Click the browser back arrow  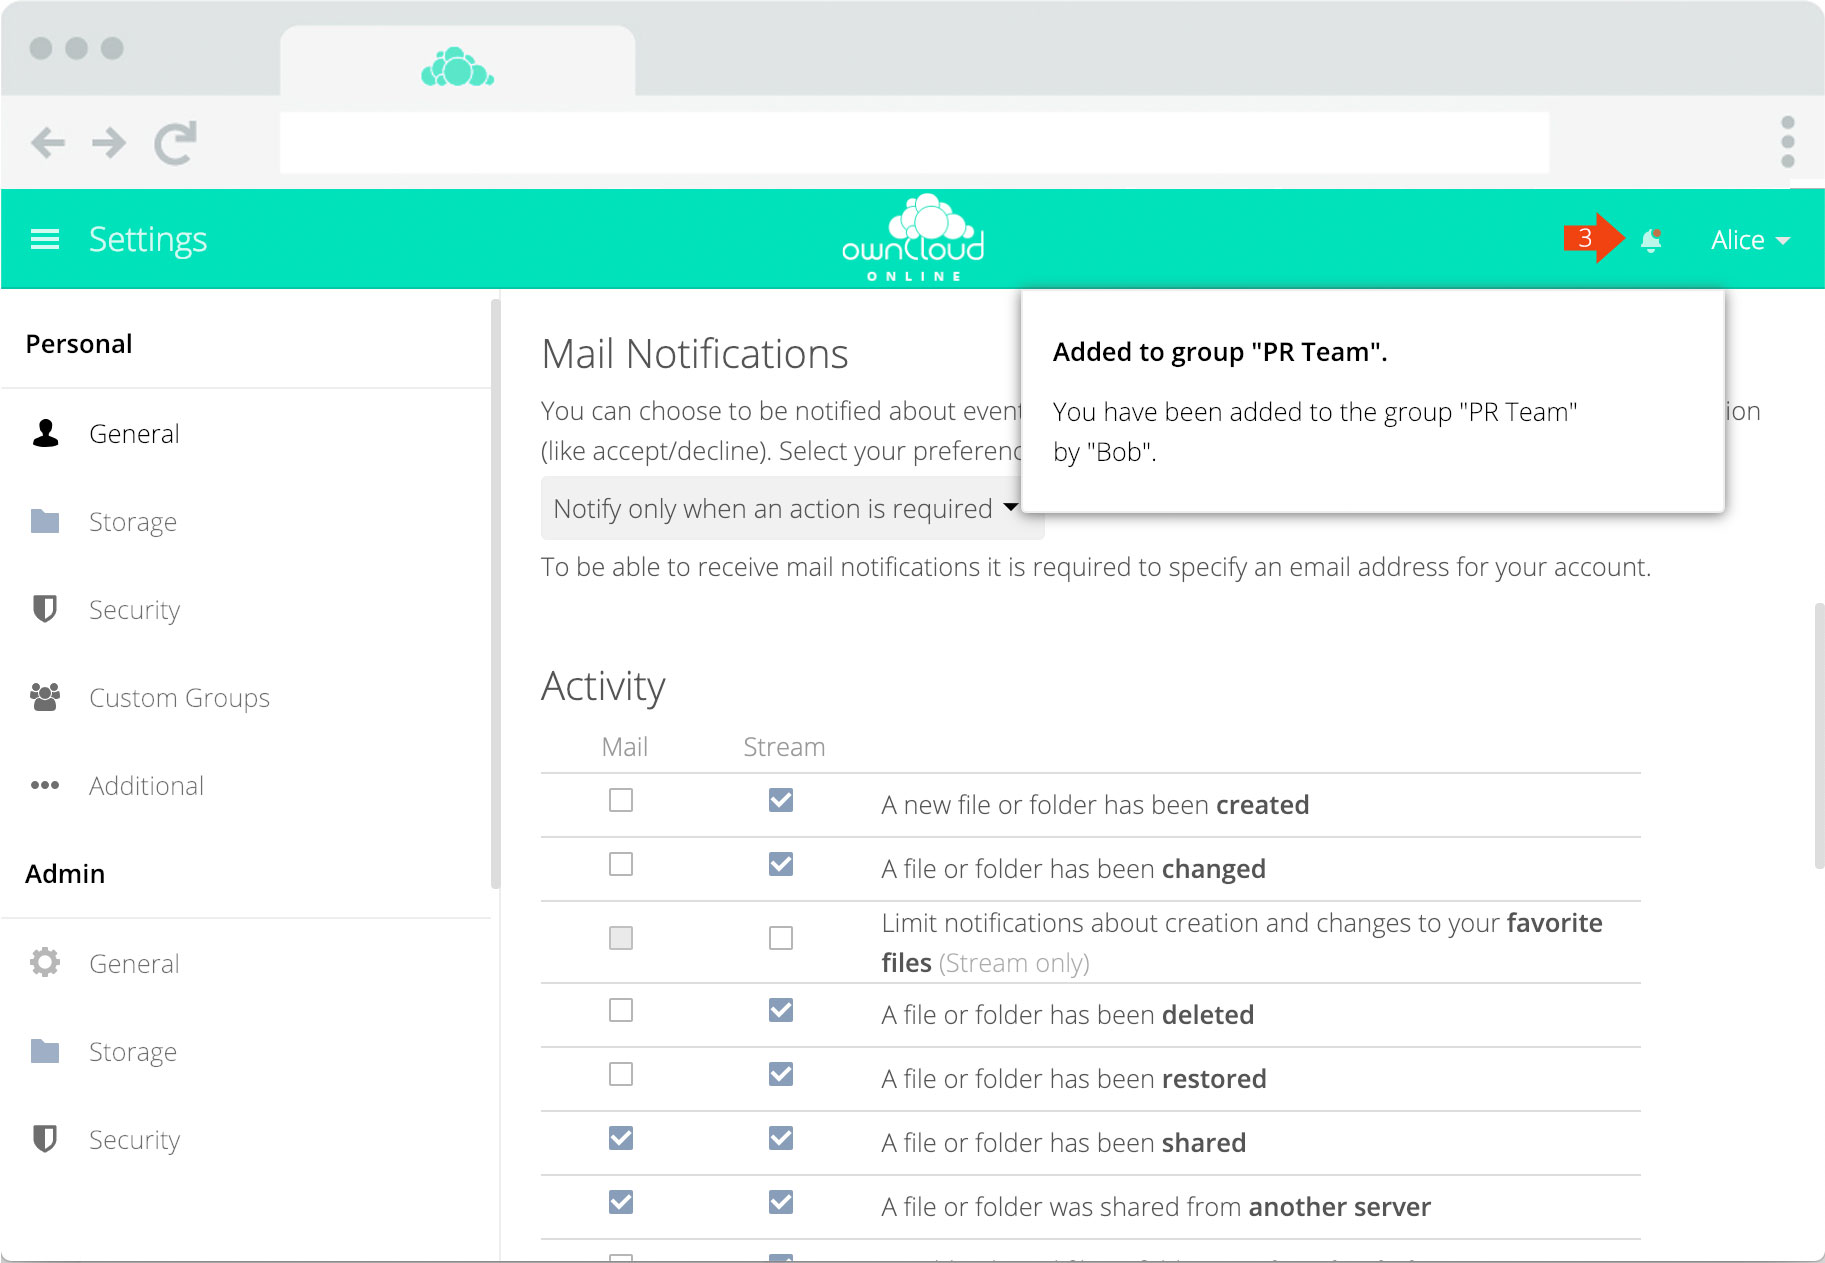pos(48,143)
